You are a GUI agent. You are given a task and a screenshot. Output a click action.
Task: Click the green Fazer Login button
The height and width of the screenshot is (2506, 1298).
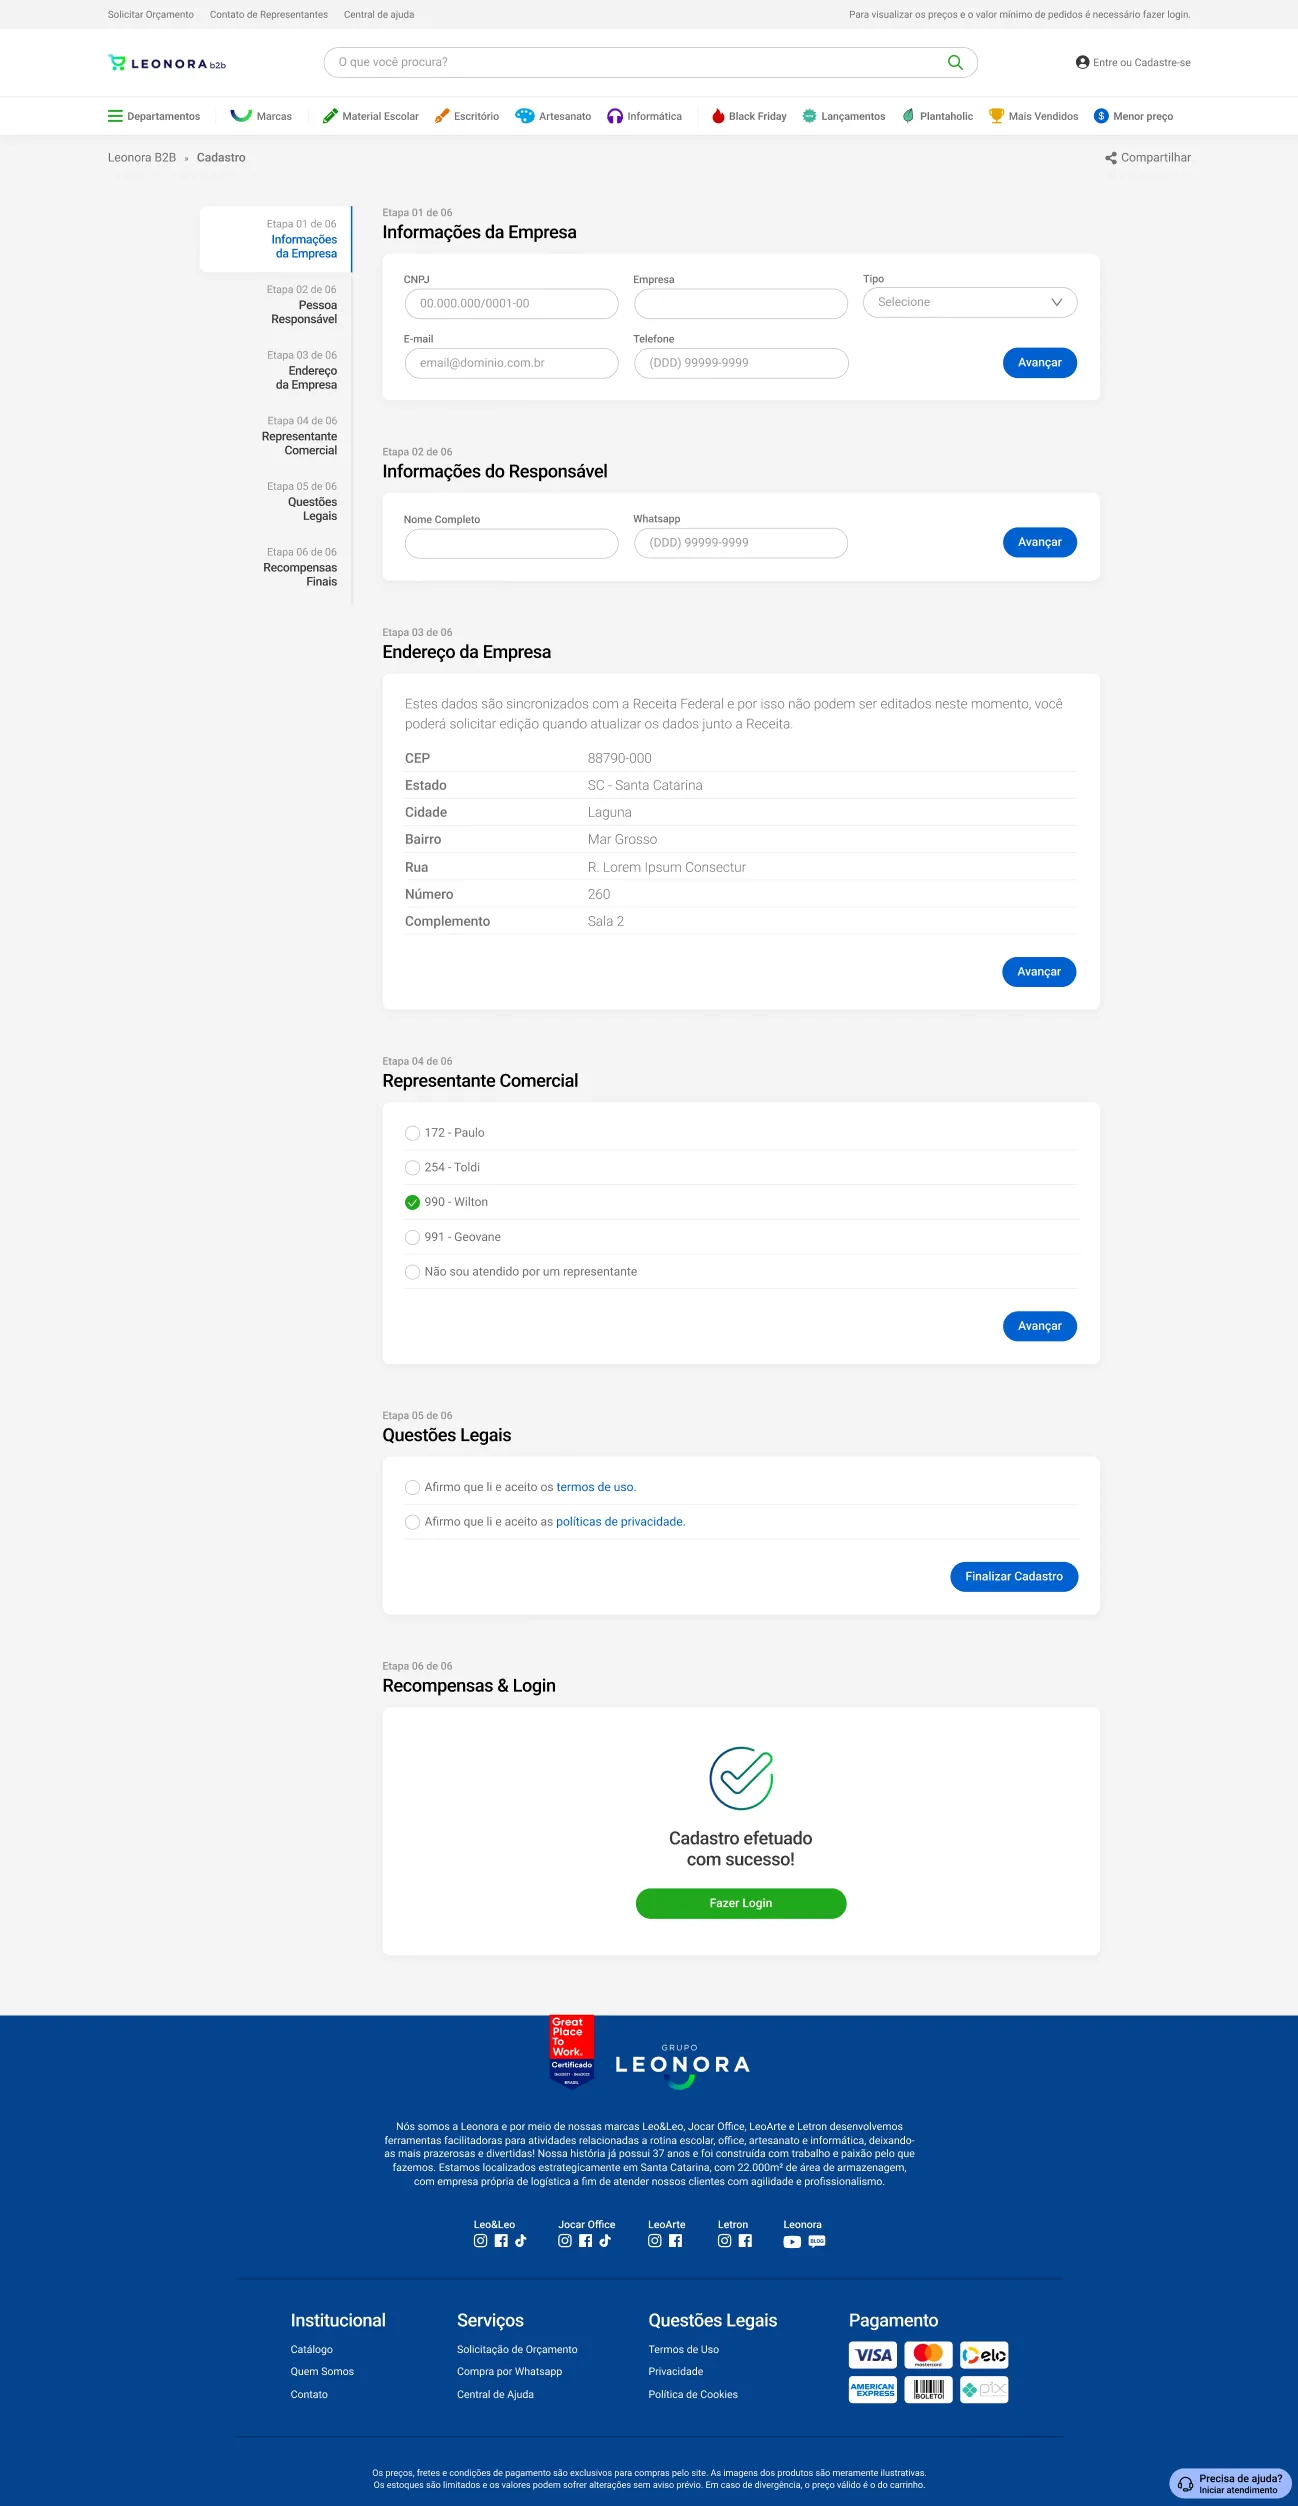(x=741, y=1904)
